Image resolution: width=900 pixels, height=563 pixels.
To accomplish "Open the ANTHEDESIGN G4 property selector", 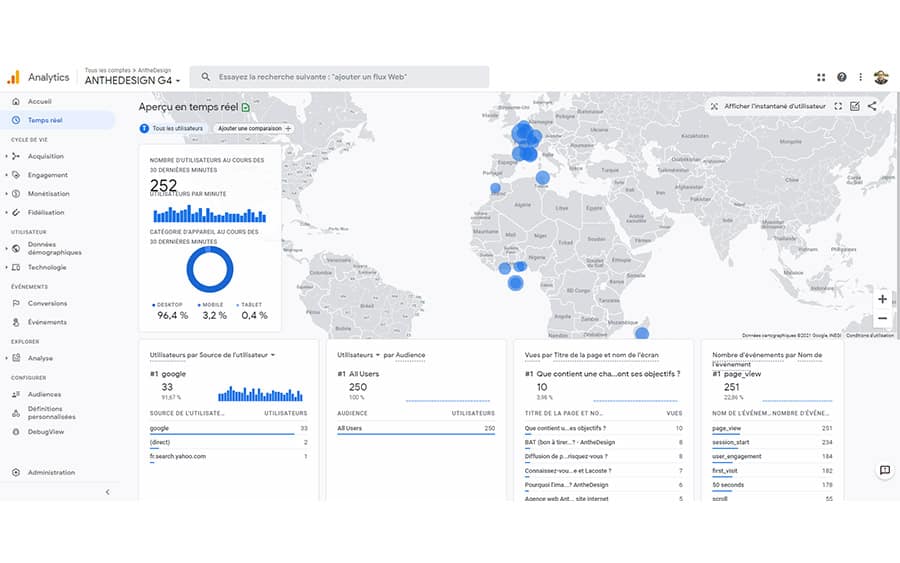I will coord(133,81).
